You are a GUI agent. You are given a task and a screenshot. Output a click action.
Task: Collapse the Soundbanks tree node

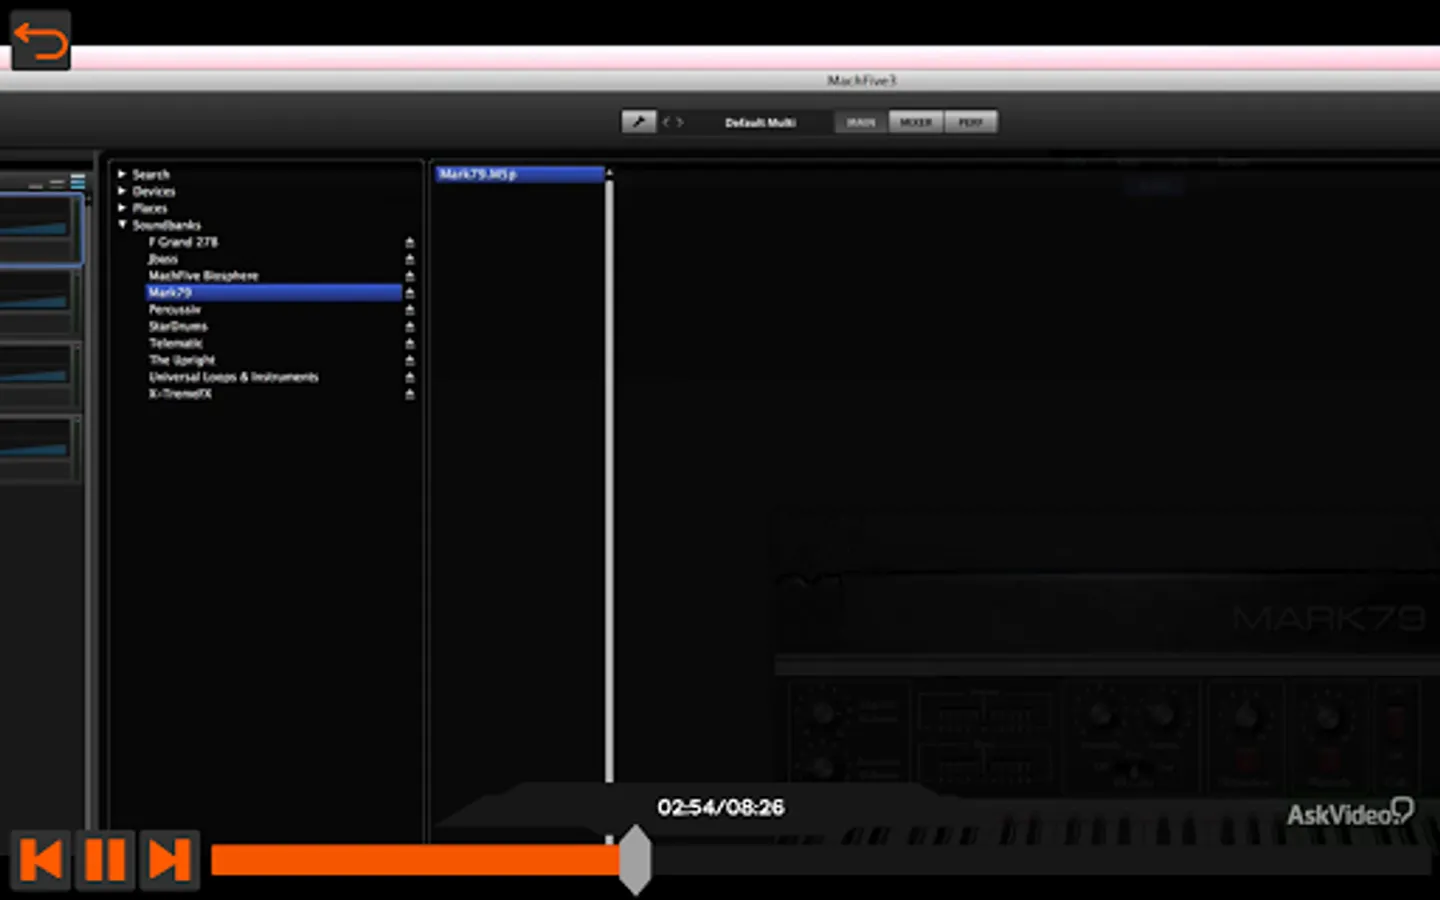[122, 225]
